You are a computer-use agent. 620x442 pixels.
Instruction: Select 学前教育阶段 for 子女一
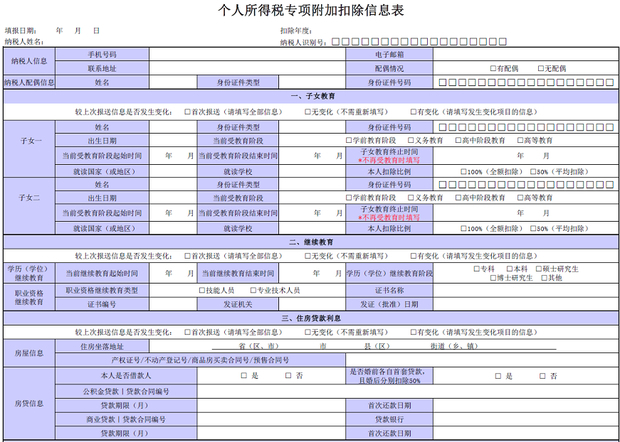[x=349, y=140]
